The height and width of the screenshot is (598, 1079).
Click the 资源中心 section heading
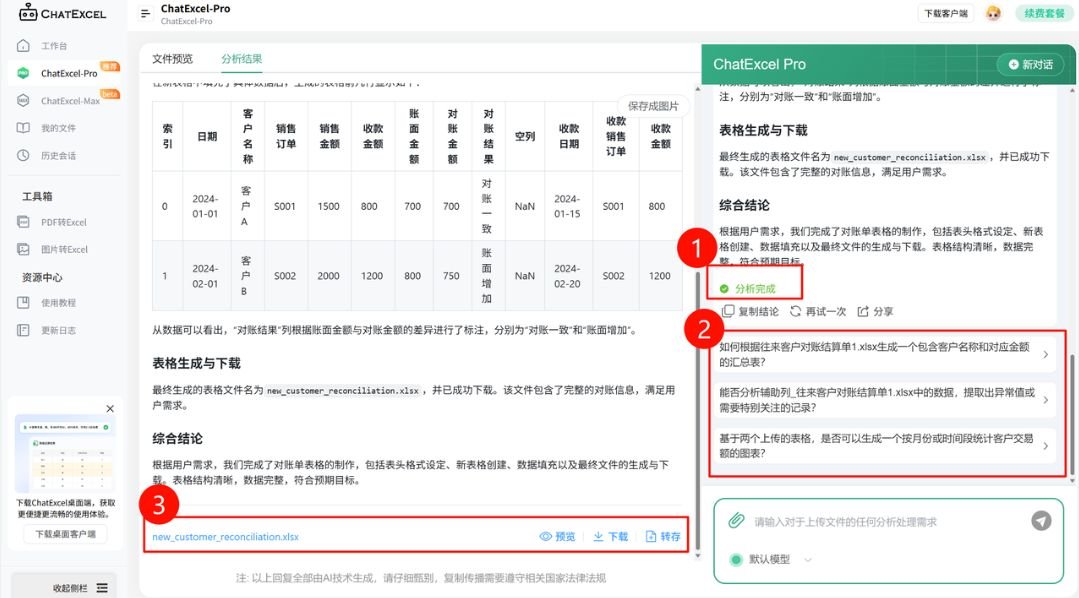click(42, 277)
